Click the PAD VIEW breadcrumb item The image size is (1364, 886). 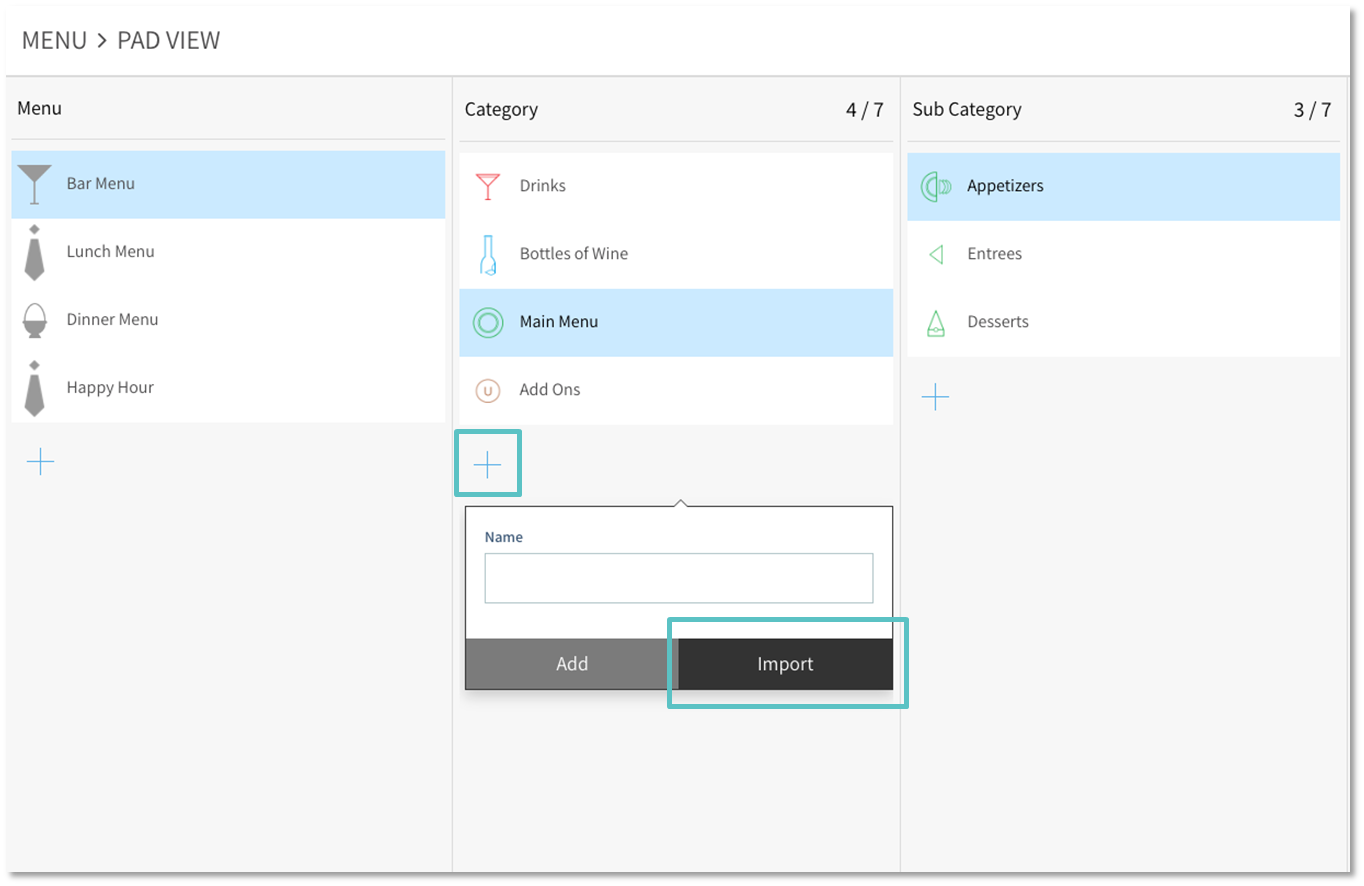click(168, 40)
